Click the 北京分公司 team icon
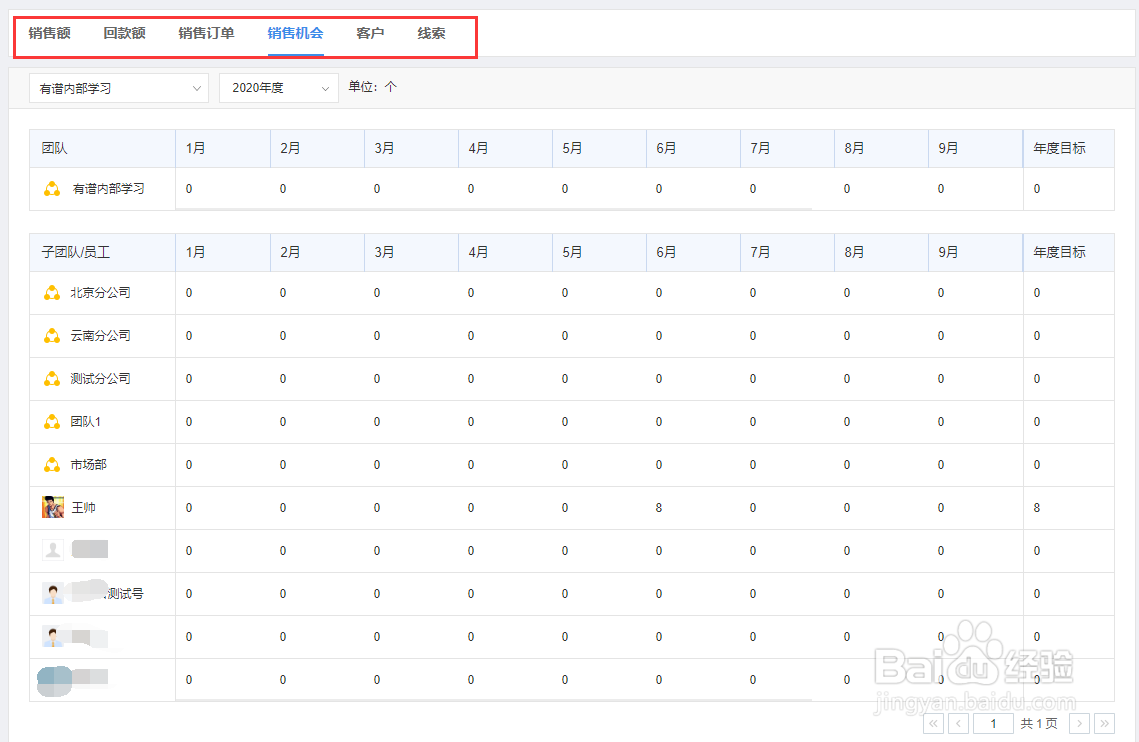 52,293
